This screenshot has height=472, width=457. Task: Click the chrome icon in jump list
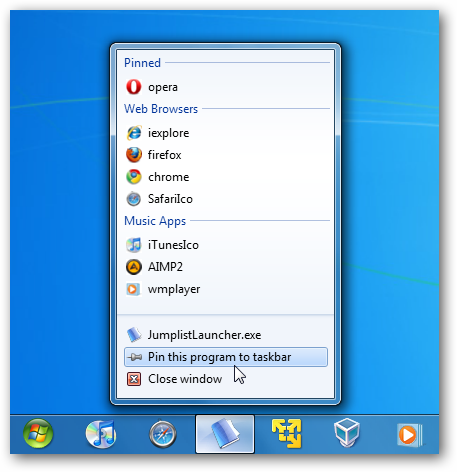coord(134,177)
